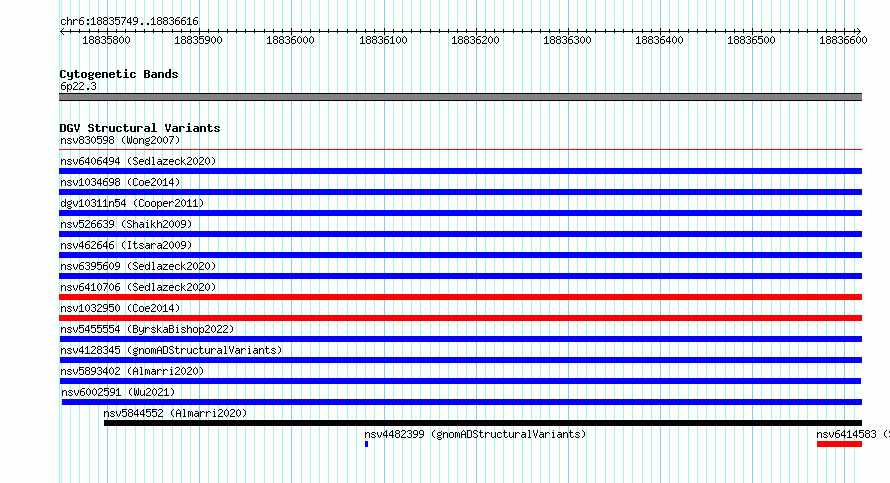Open nsv4128345 (gnomADStructuralVariants) label
890x483 pixels.
171,350
